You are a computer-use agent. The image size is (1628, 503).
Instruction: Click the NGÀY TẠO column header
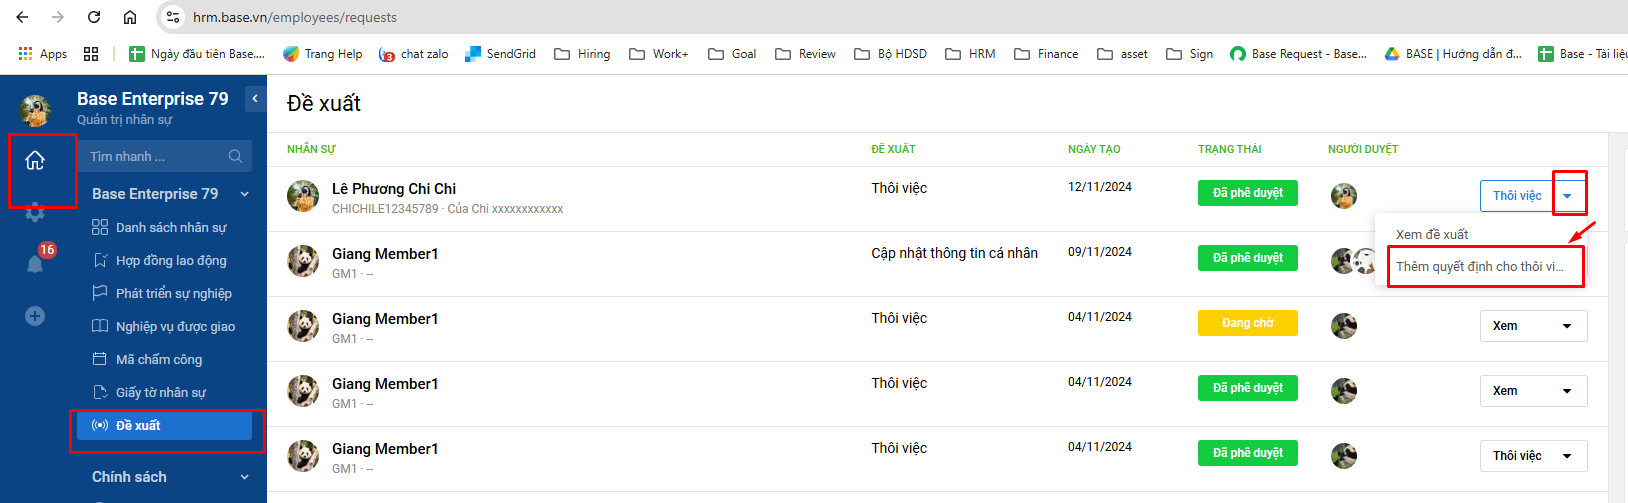[1094, 149]
